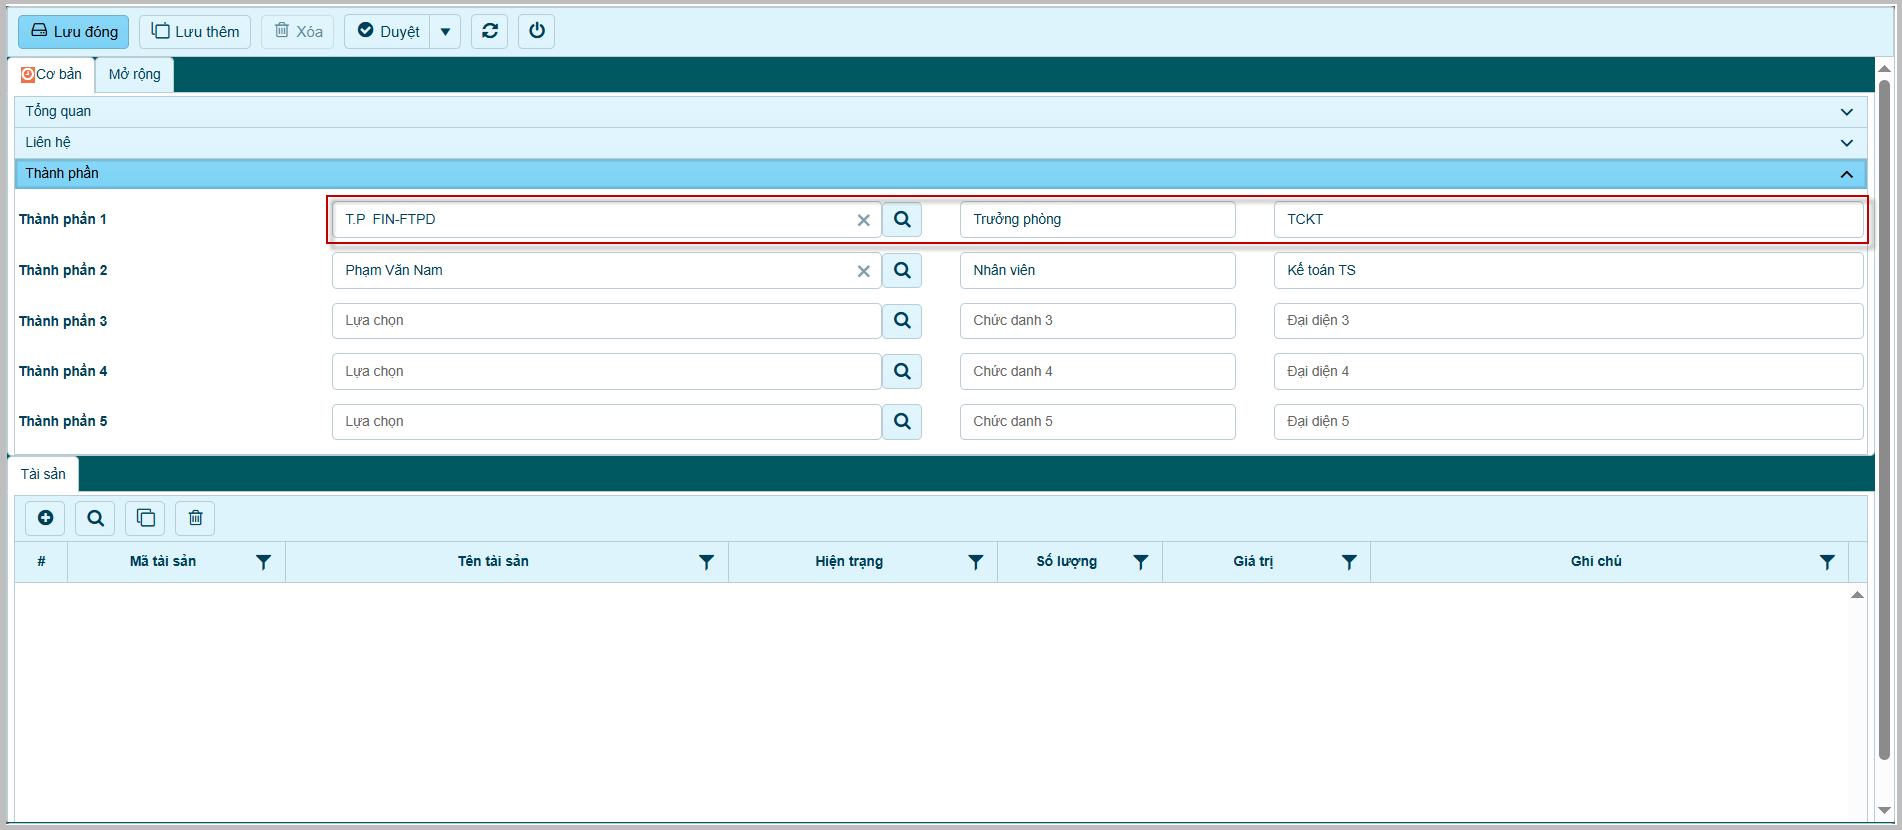This screenshot has width=1902, height=830.
Task: Click the refresh icon in top toolbar
Action: (x=490, y=31)
